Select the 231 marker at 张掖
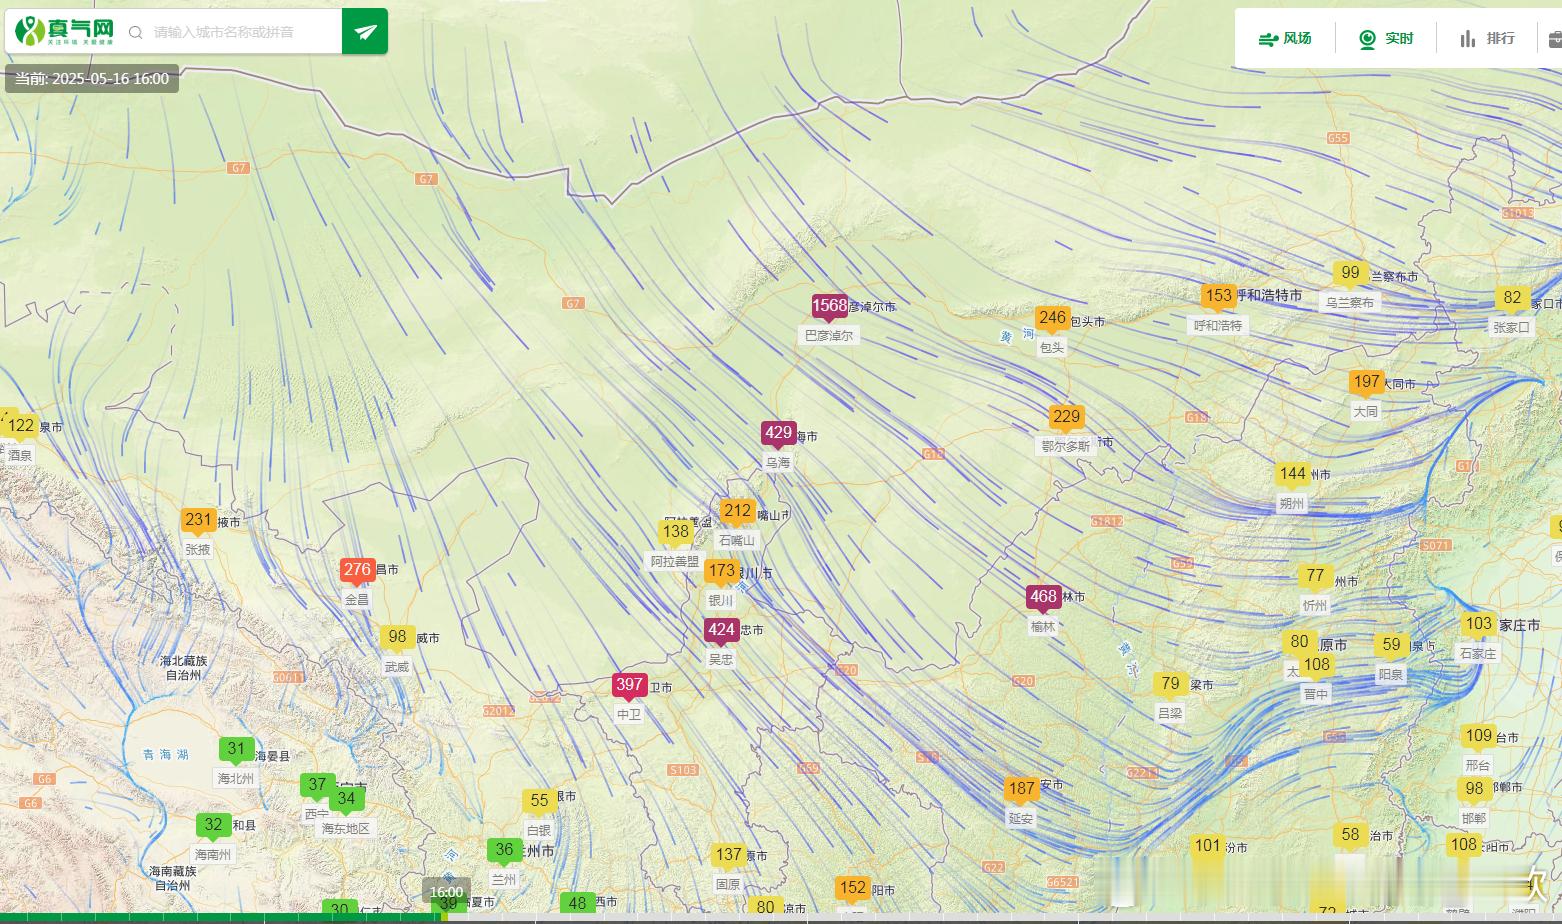This screenshot has height=924, width=1562. [198, 520]
